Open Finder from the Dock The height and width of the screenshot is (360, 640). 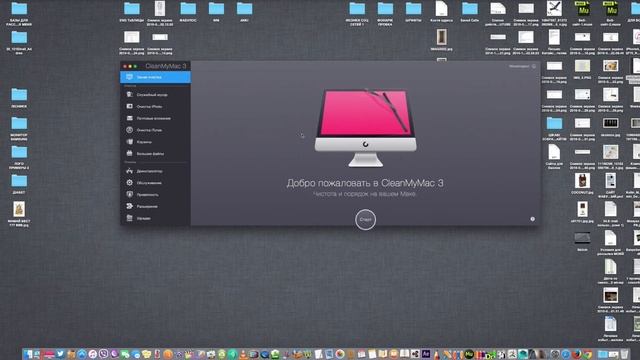coord(27,354)
